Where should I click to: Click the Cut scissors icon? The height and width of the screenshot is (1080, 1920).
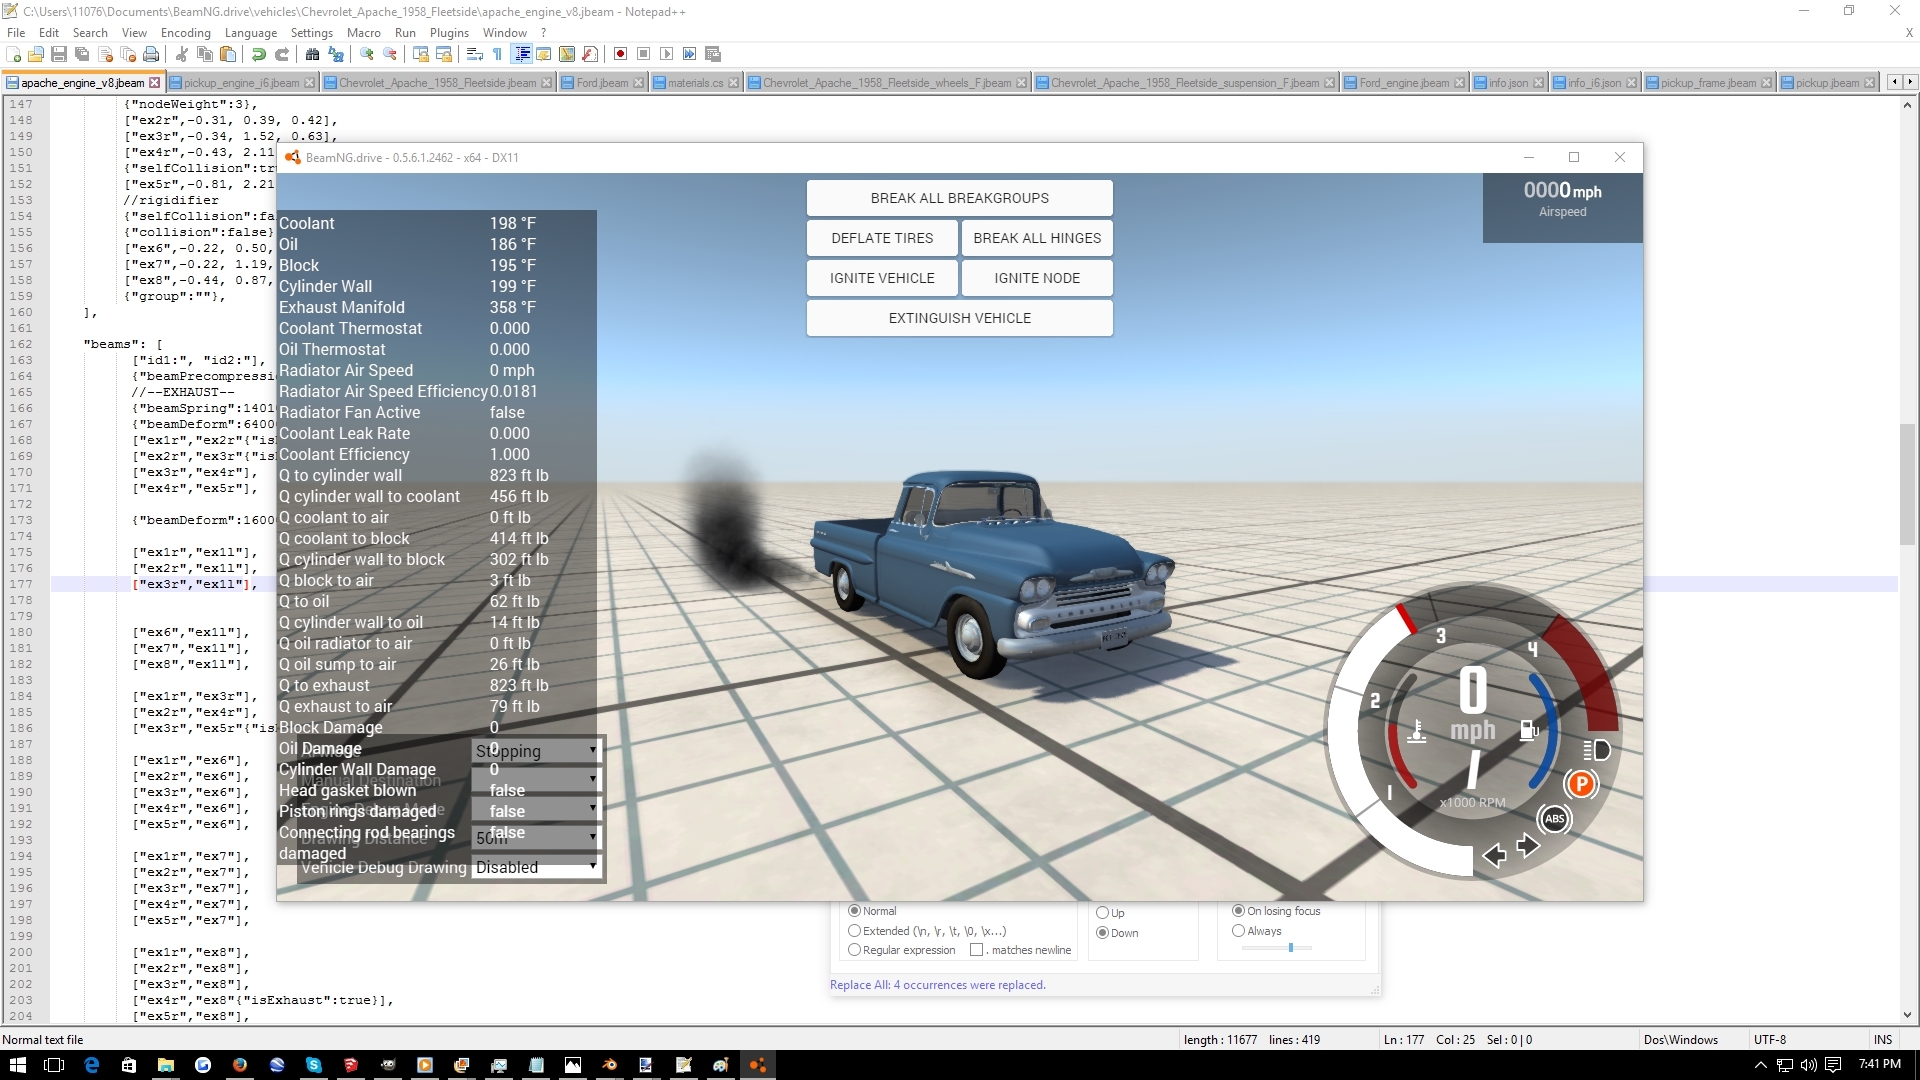coord(182,54)
